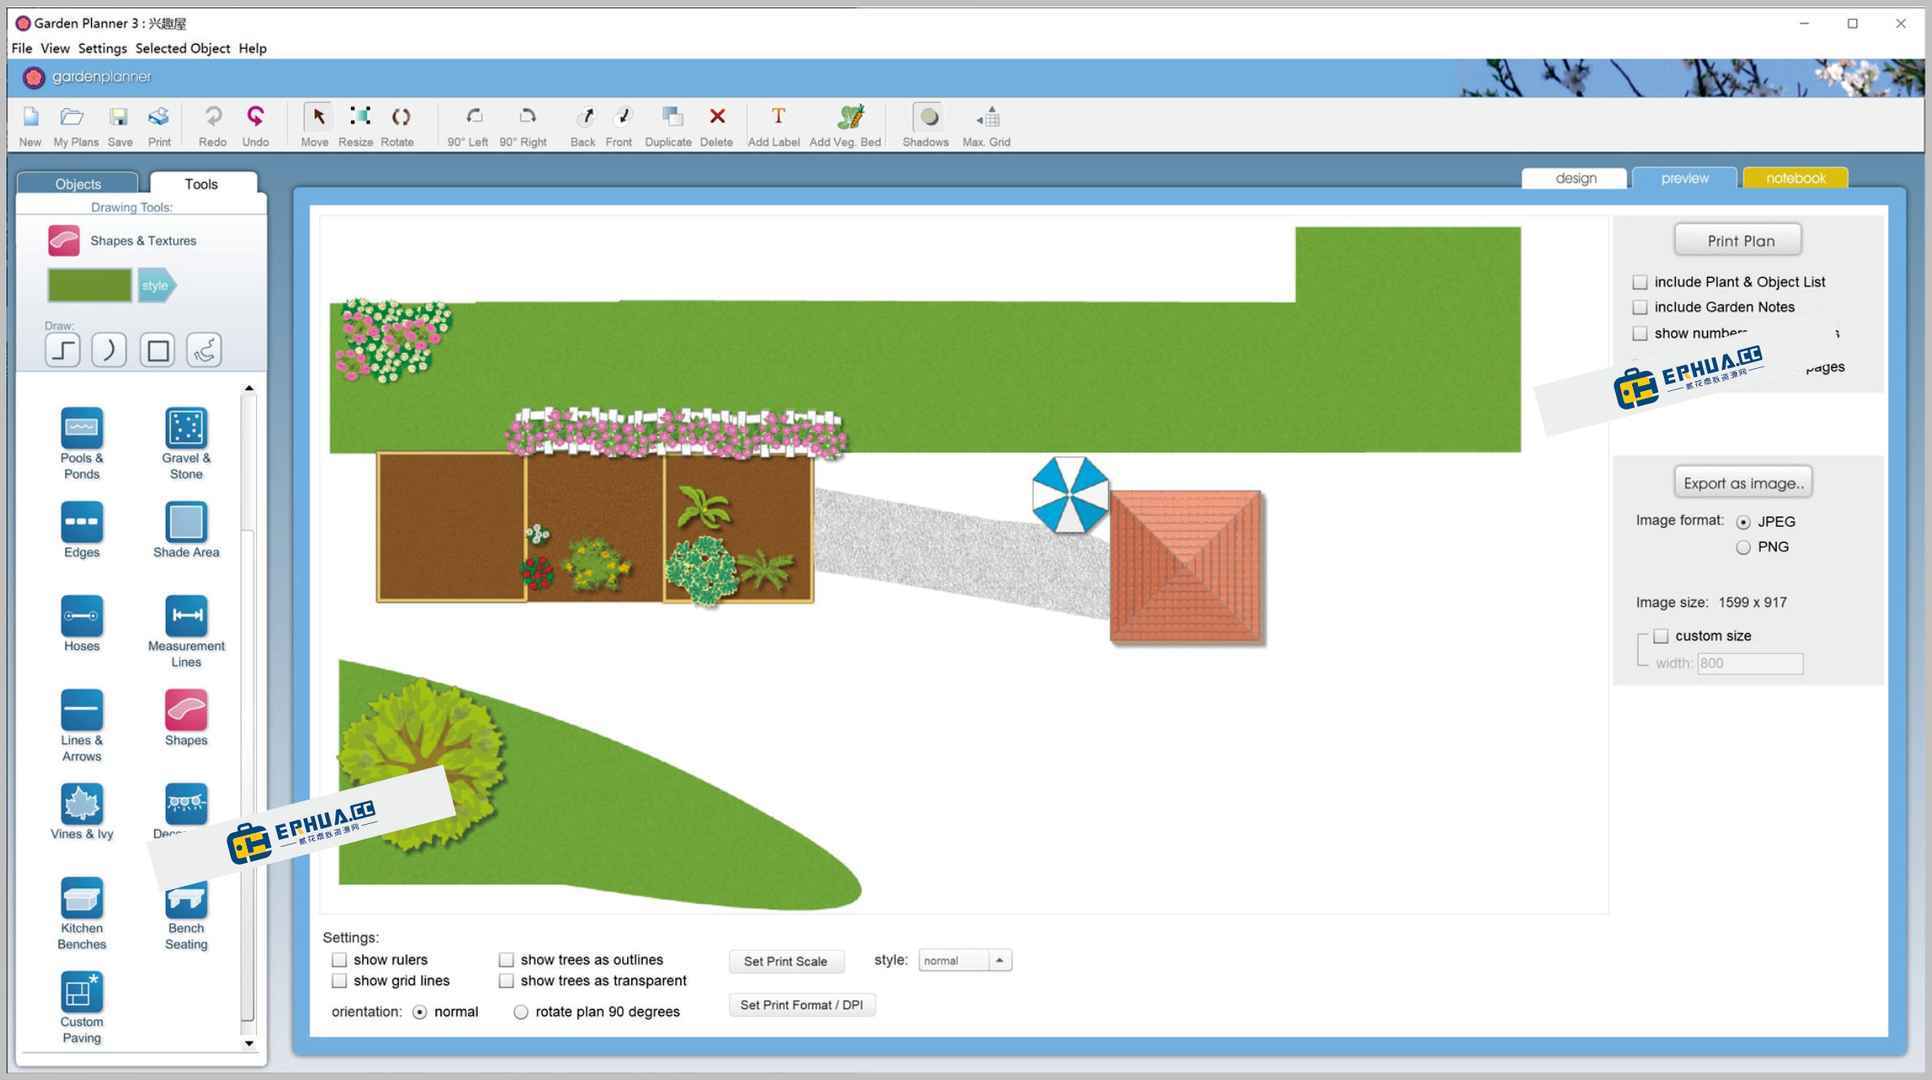This screenshot has height=1080, width=1932.
Task: Enable the show grid lines checkbox
Action: (340, 981)
